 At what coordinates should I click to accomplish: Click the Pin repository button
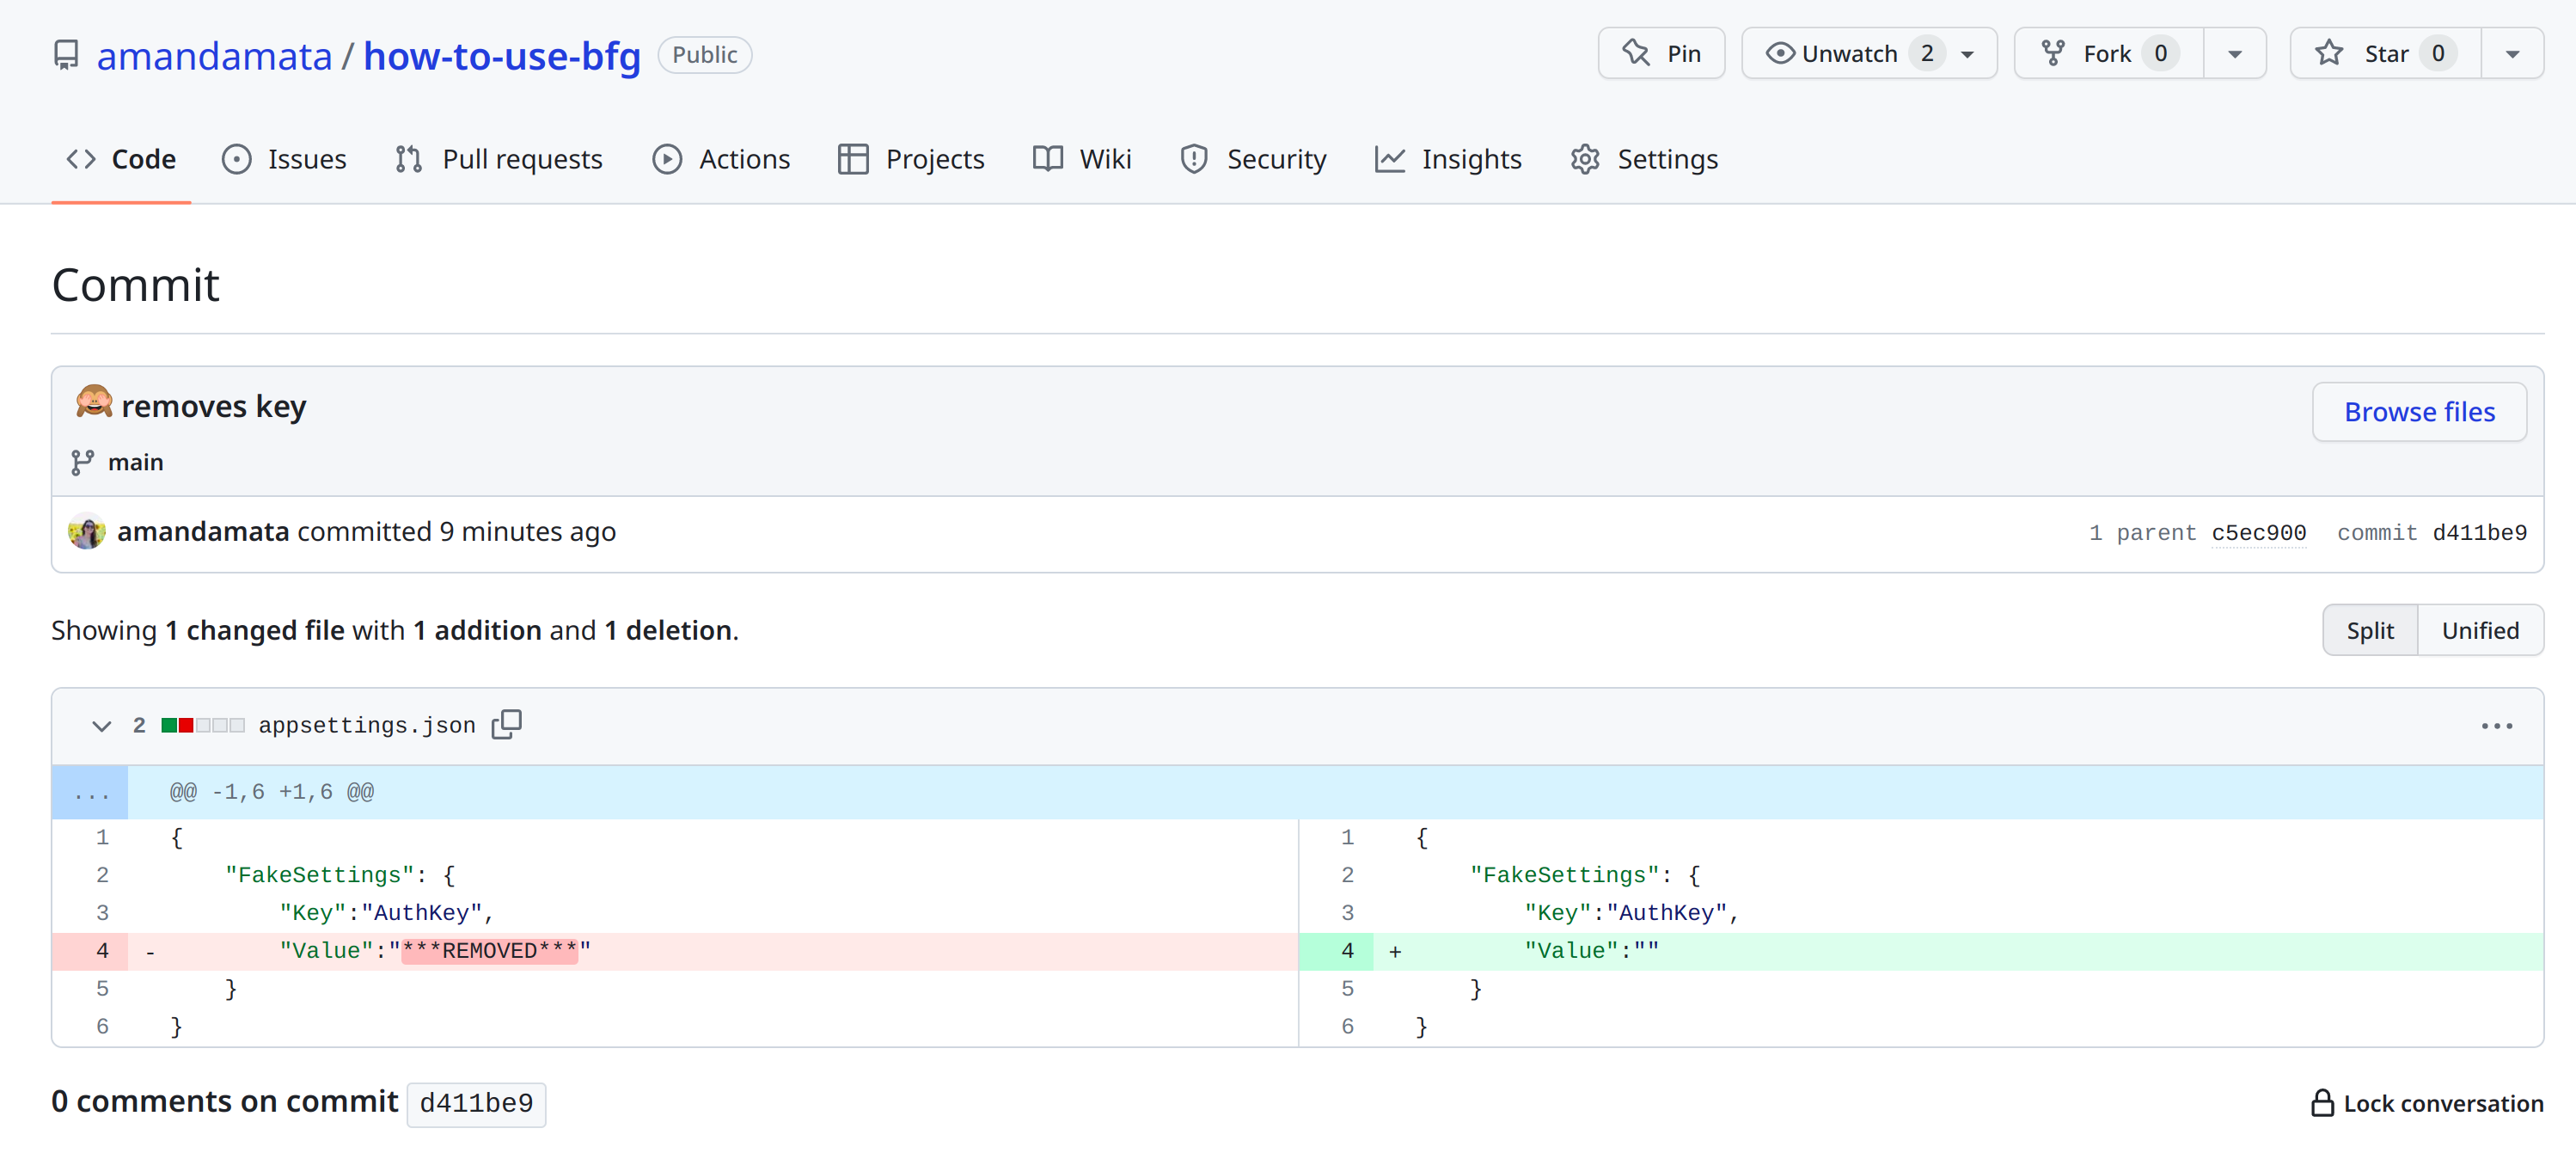point(1661,53)
